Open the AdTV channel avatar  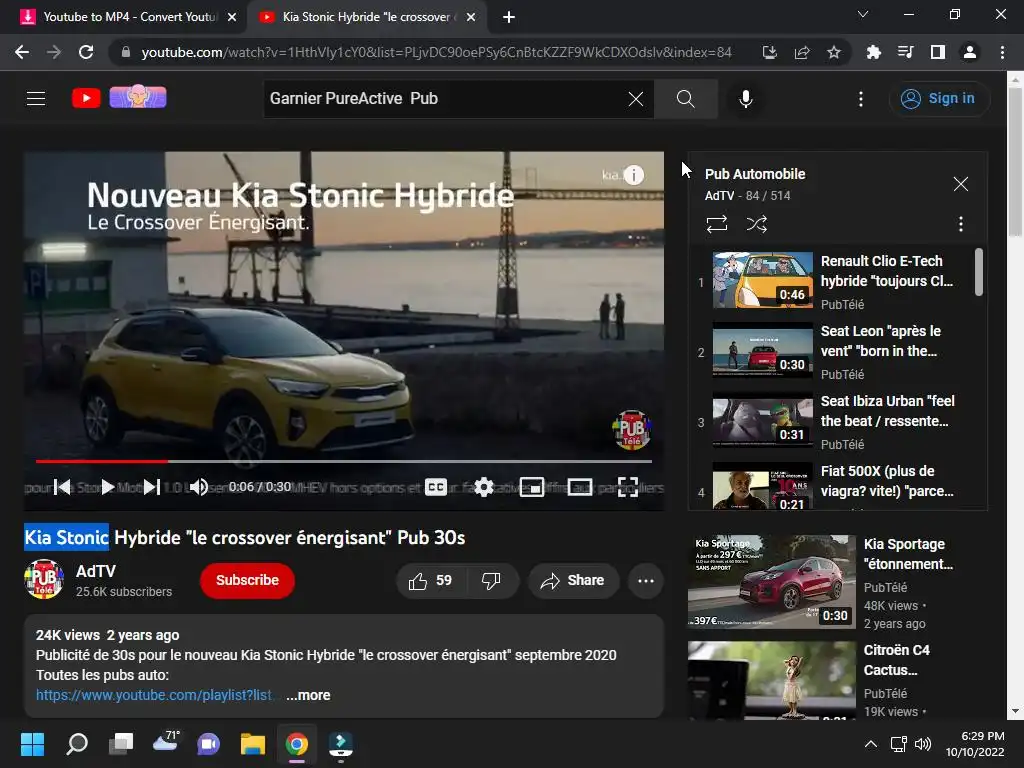44,580
